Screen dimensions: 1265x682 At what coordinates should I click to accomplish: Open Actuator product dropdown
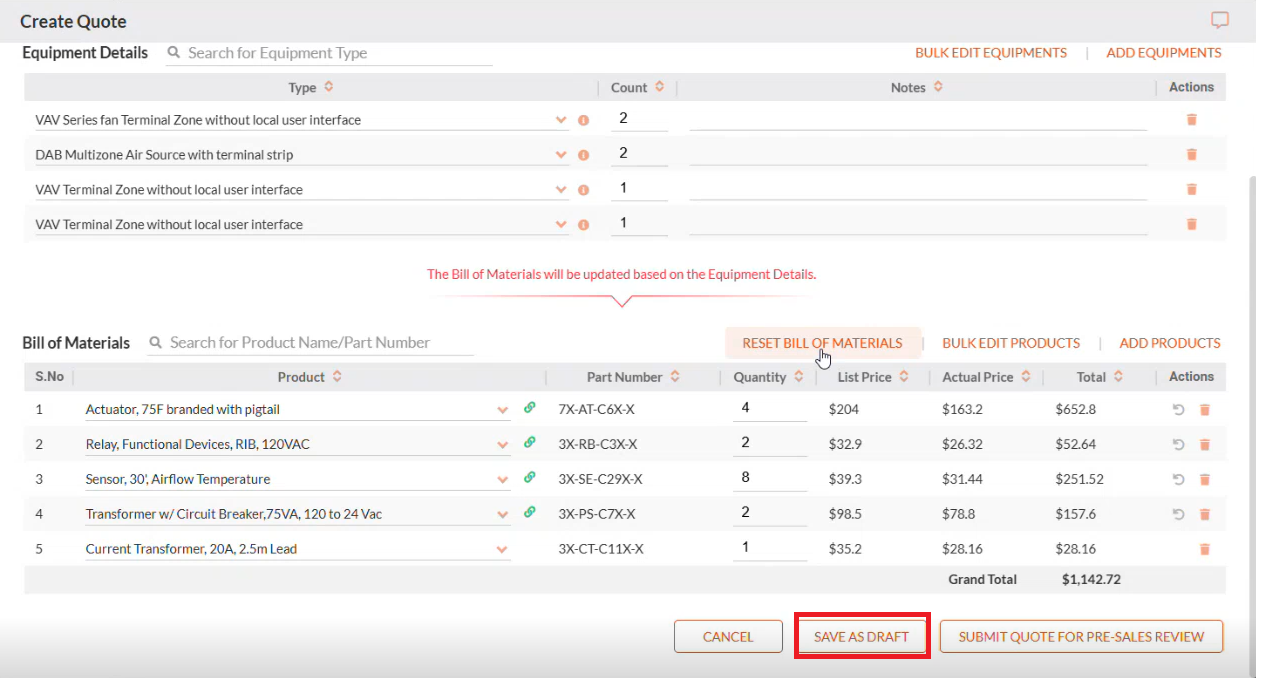point(503,410)
